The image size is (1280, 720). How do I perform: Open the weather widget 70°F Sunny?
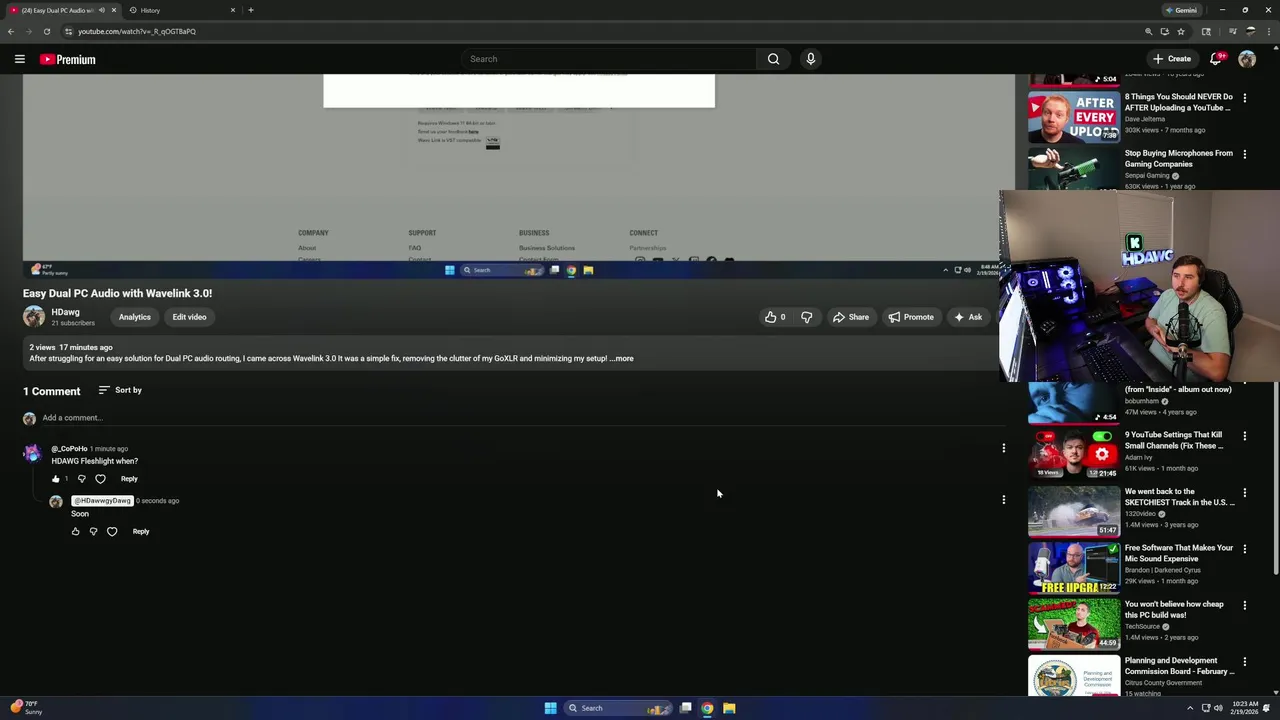coord(27,708)
